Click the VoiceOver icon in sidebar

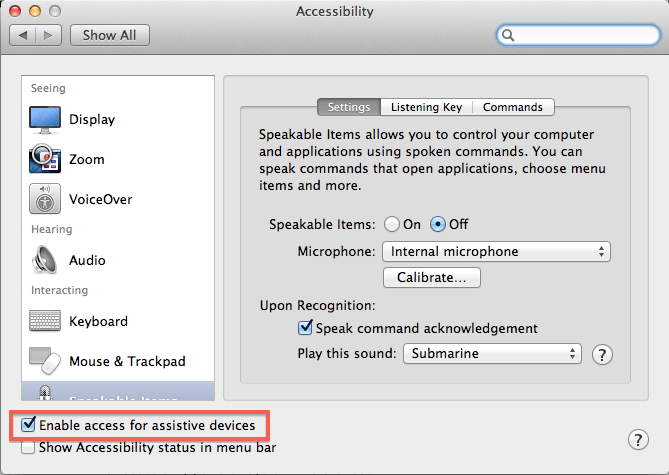45,199
